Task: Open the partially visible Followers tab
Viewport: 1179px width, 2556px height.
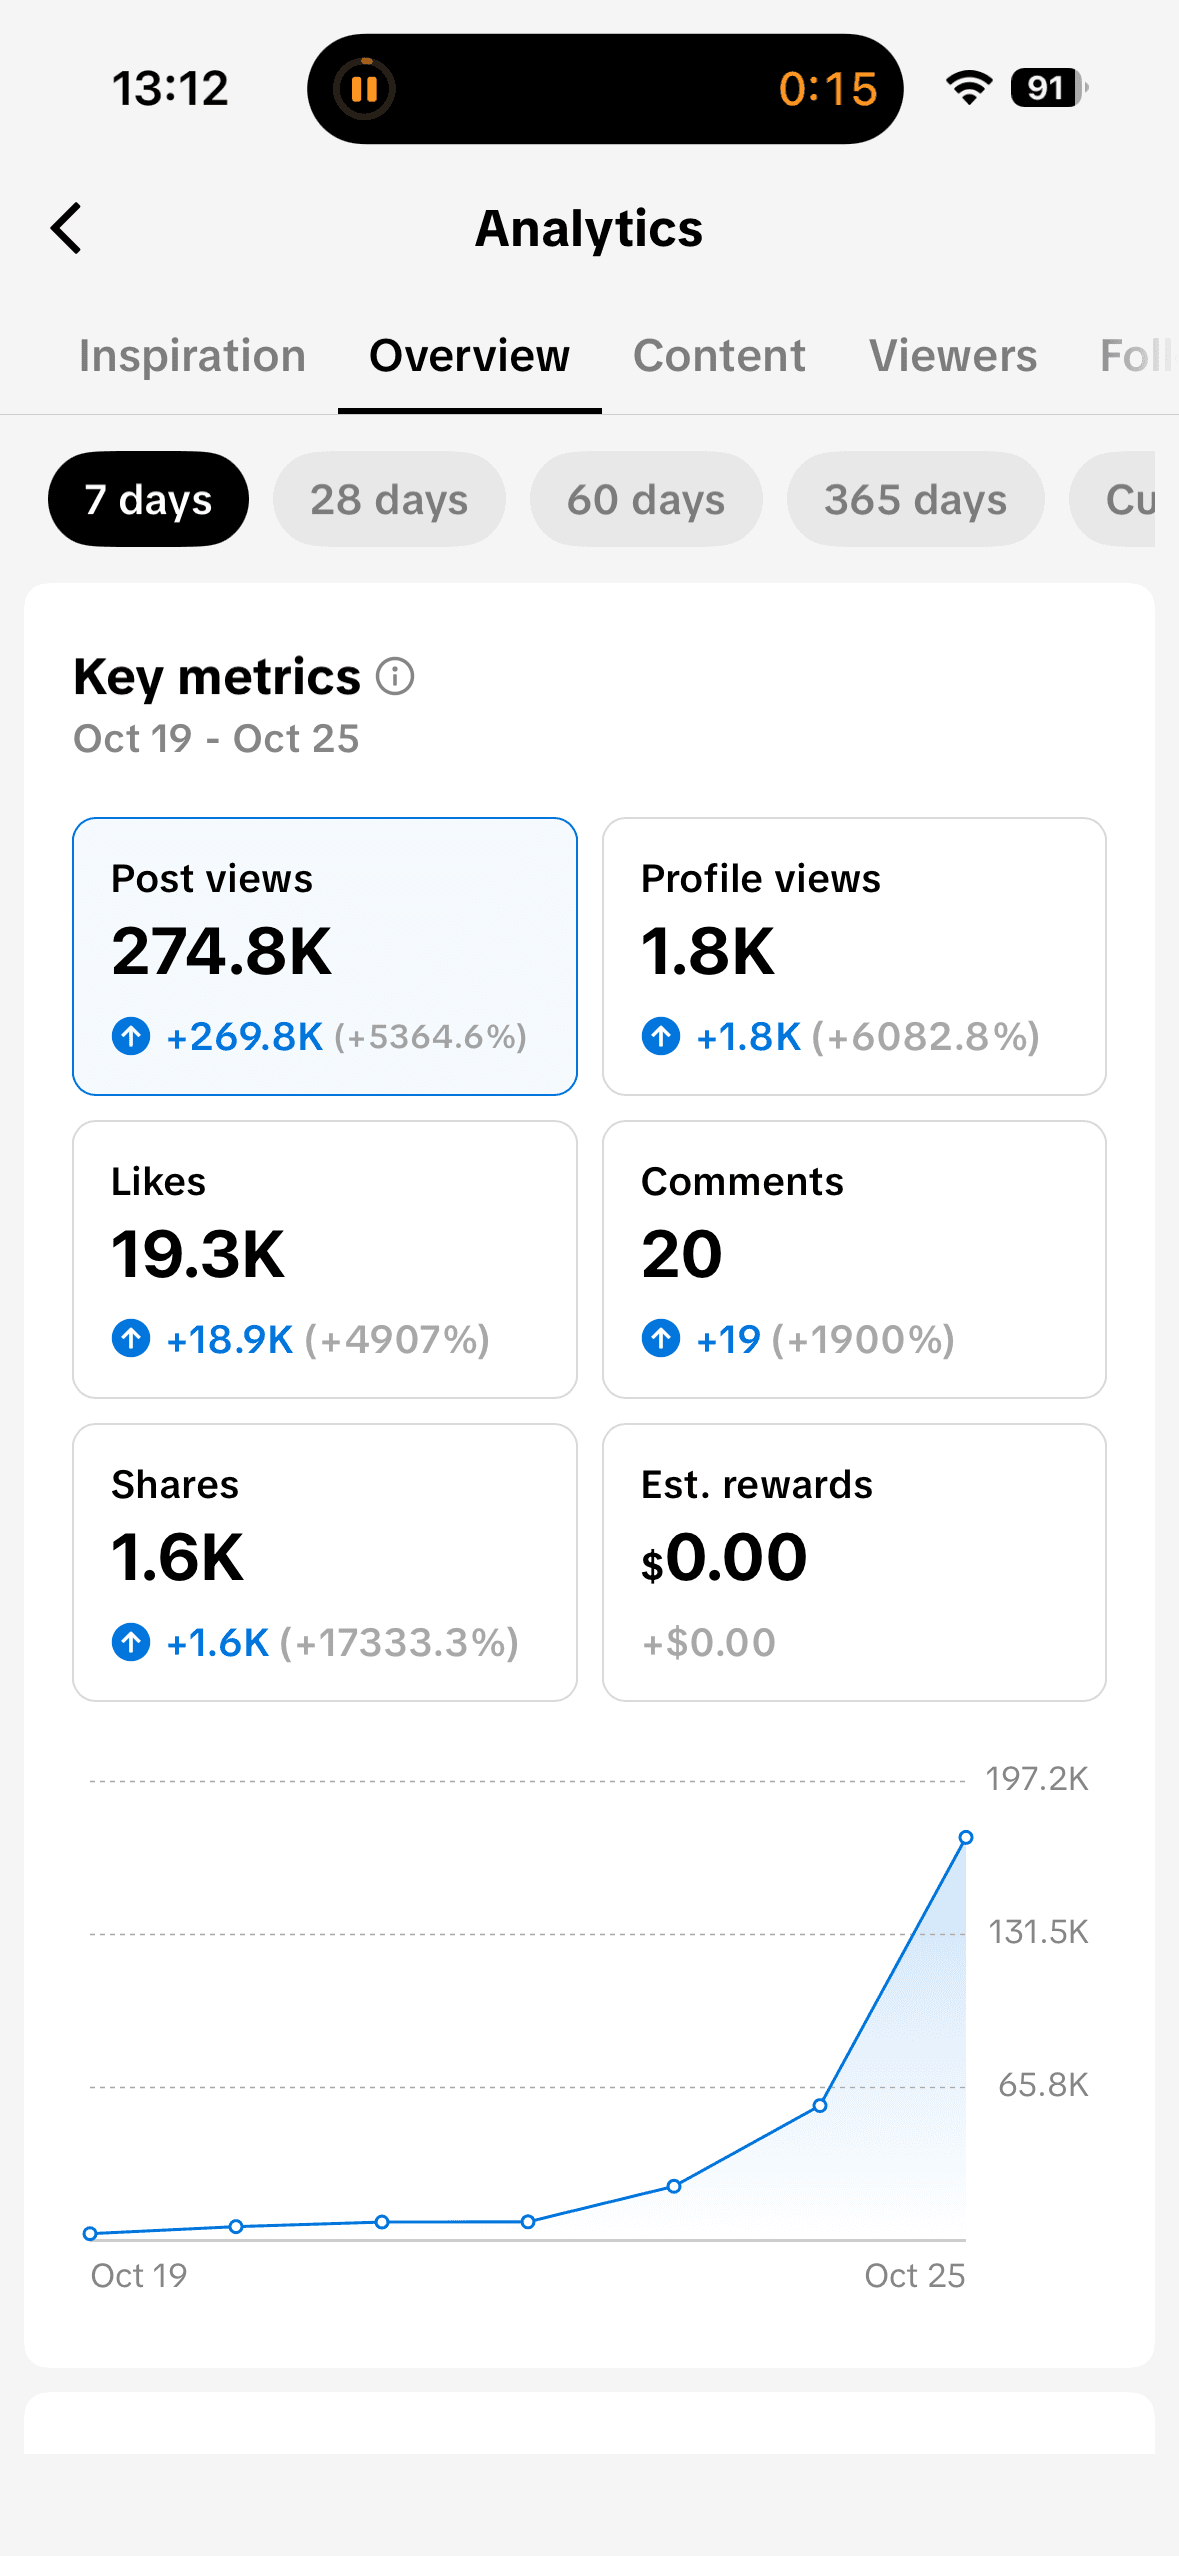Action: pyautogui.click(x=1137, y=356)
